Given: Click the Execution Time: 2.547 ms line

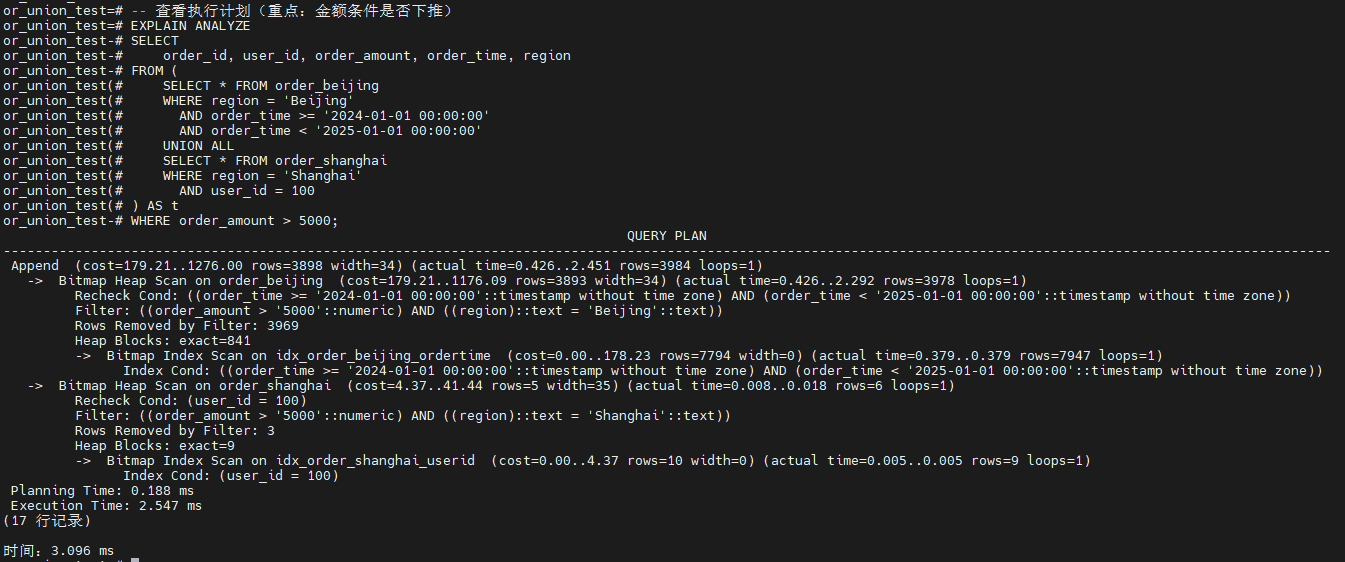Looking at the screenshot, I should click(x=106, y=506).
